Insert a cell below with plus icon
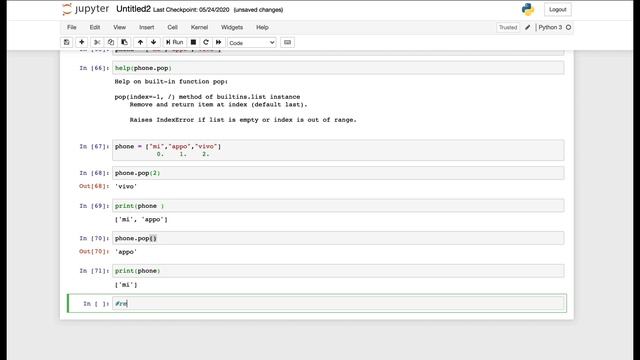Viewport: 640px width, 360px height. click(x=82, y=42)
